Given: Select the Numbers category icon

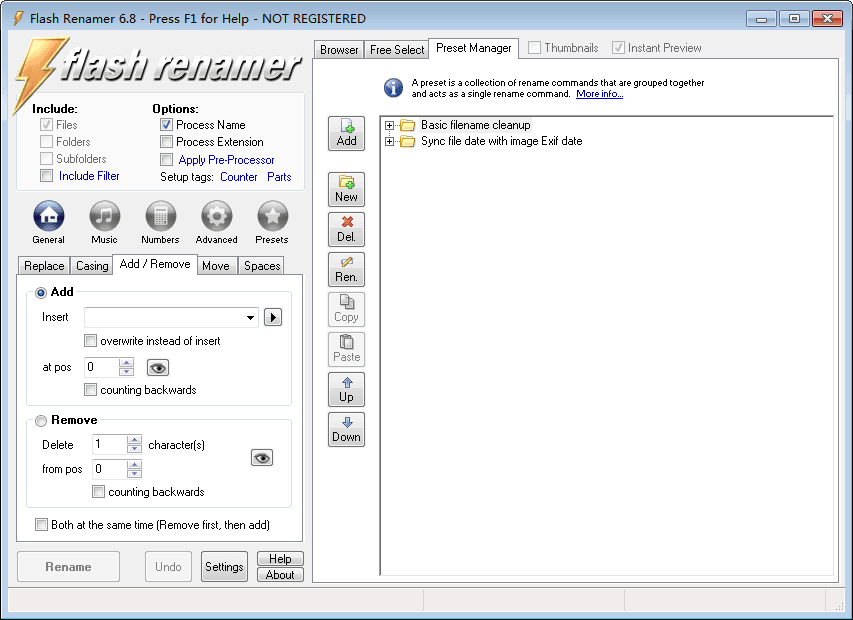Looking at the screenshot, I should pyautogui.click(x=160, y=217).
